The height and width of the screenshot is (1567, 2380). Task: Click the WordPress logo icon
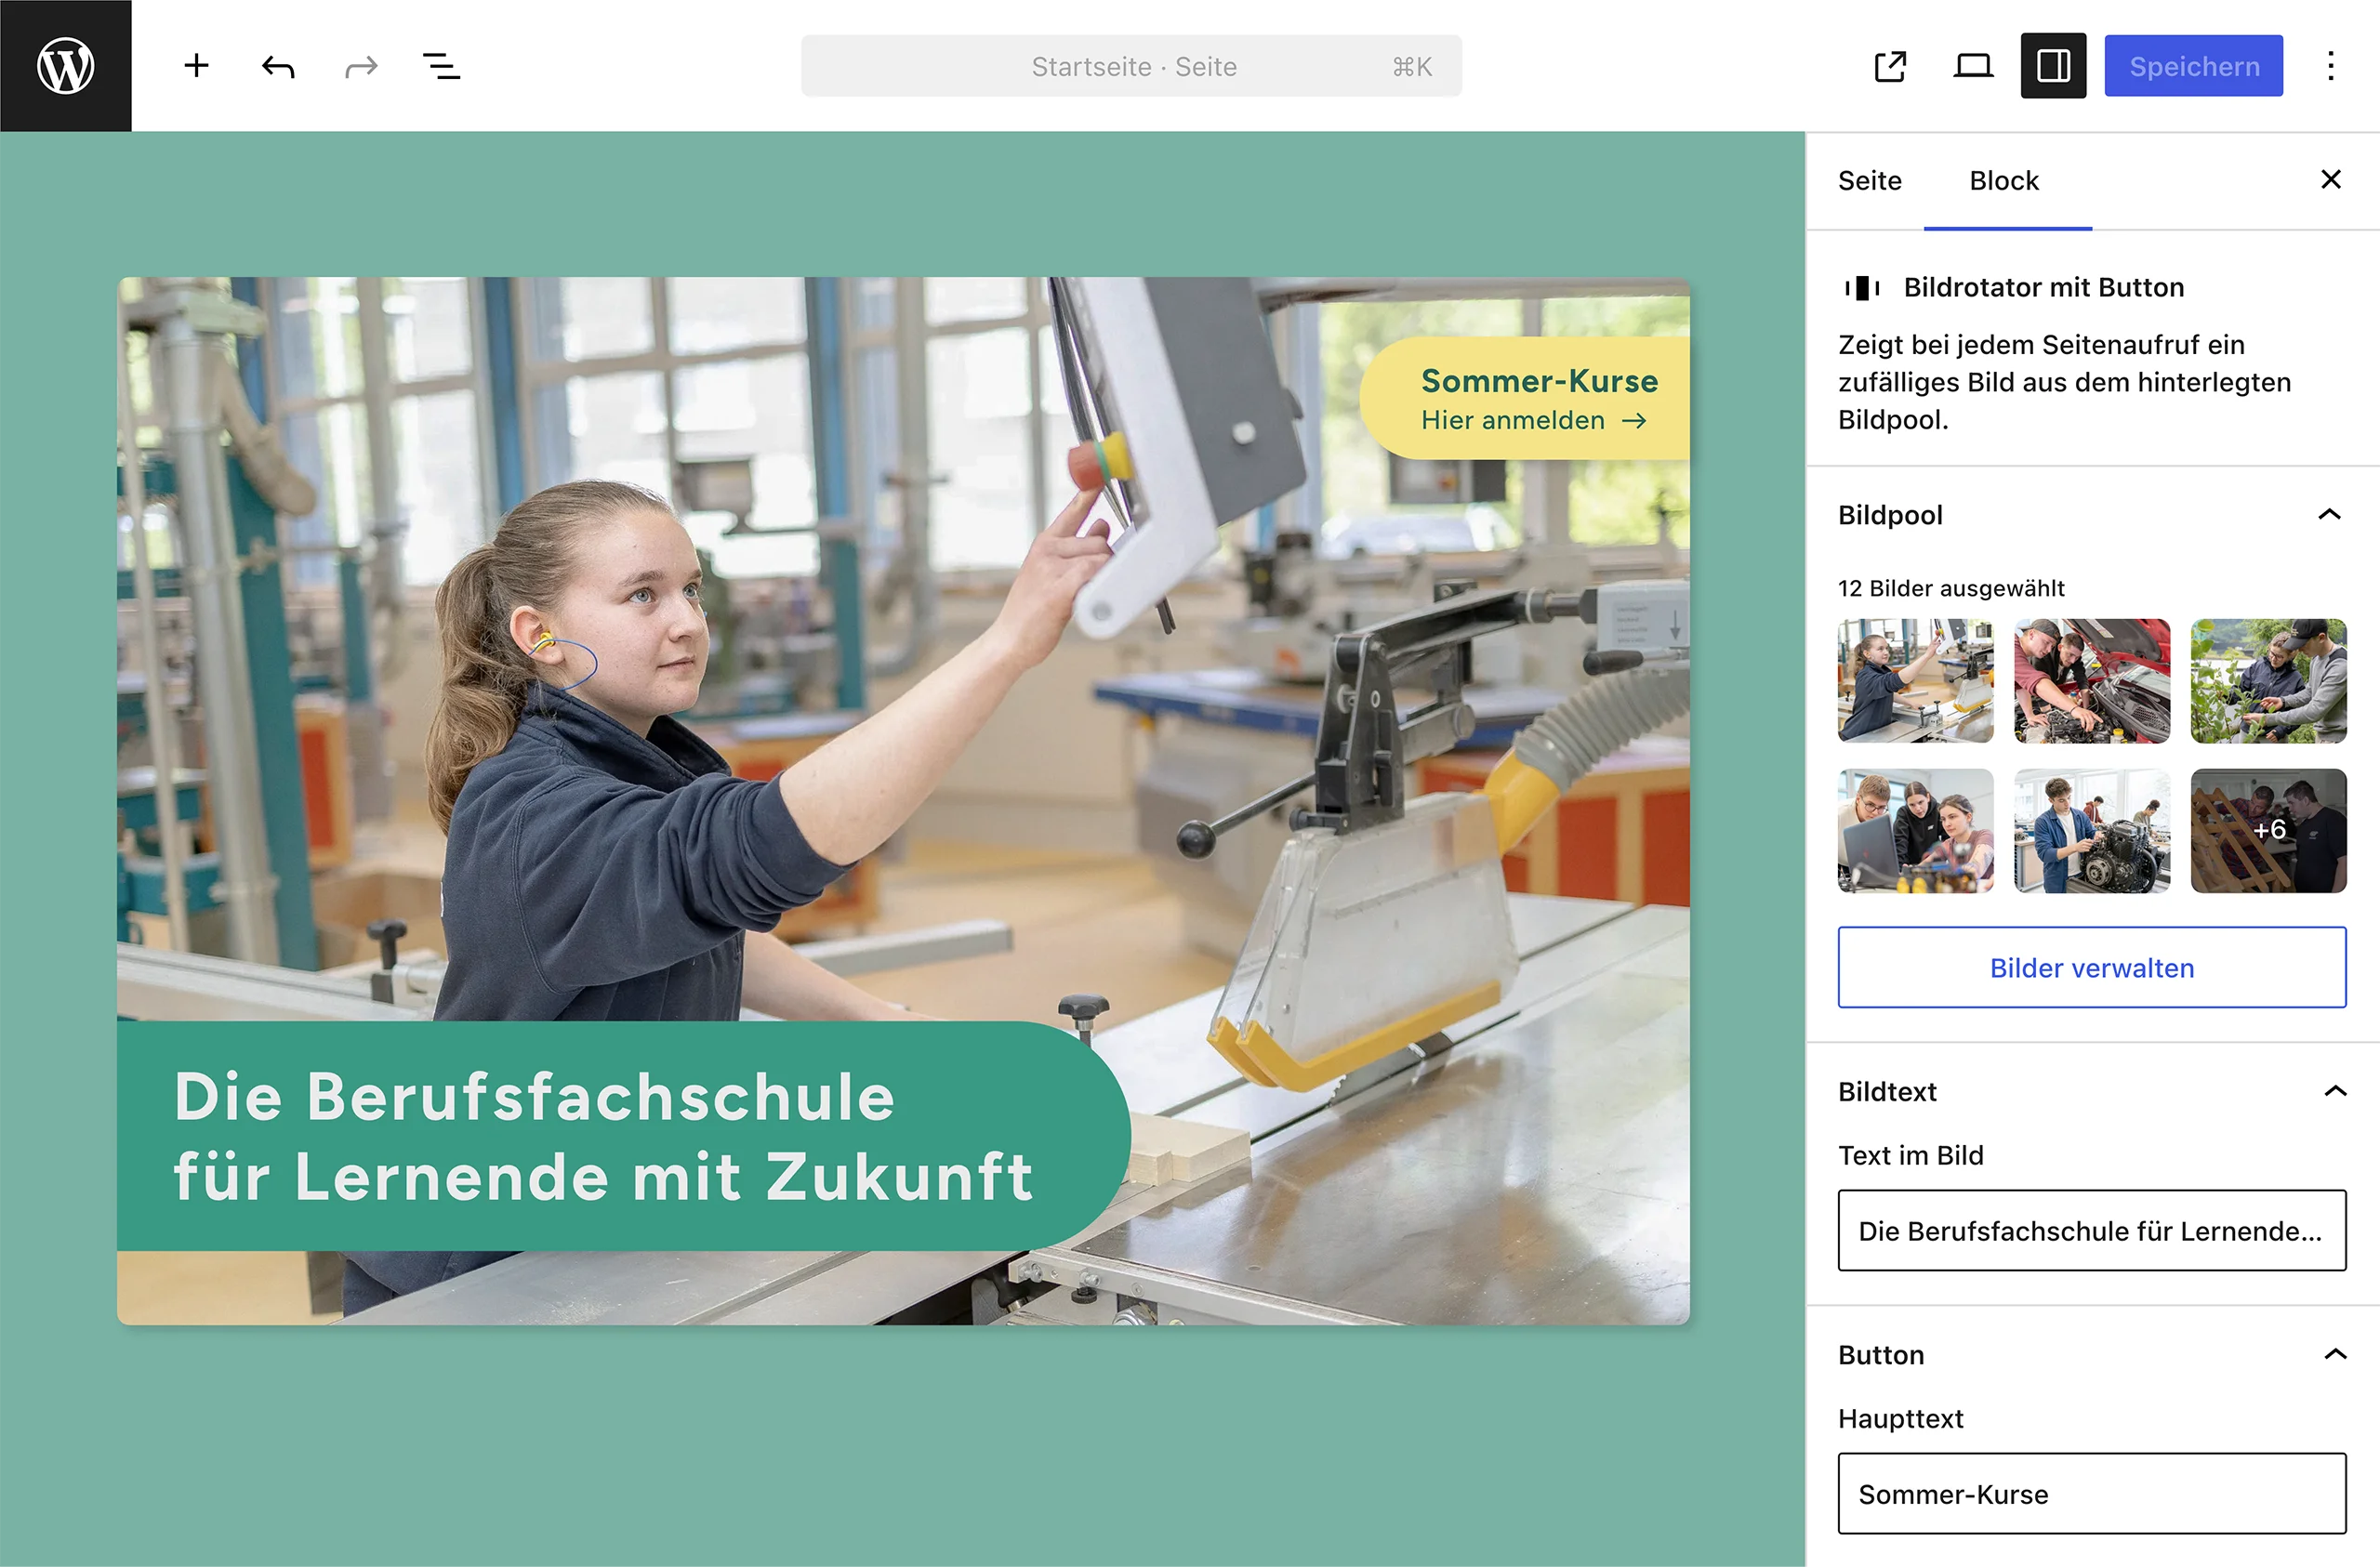(65, 66)
